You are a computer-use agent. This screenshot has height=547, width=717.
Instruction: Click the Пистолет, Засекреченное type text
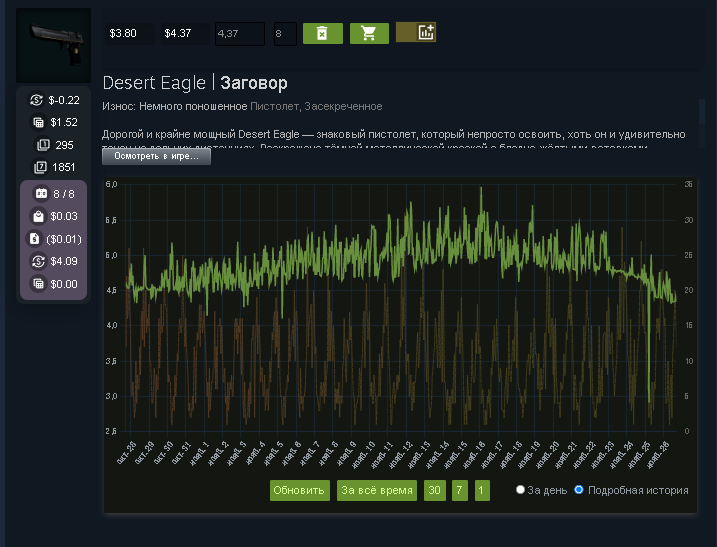pyautogui.click(x=316, y=107)
